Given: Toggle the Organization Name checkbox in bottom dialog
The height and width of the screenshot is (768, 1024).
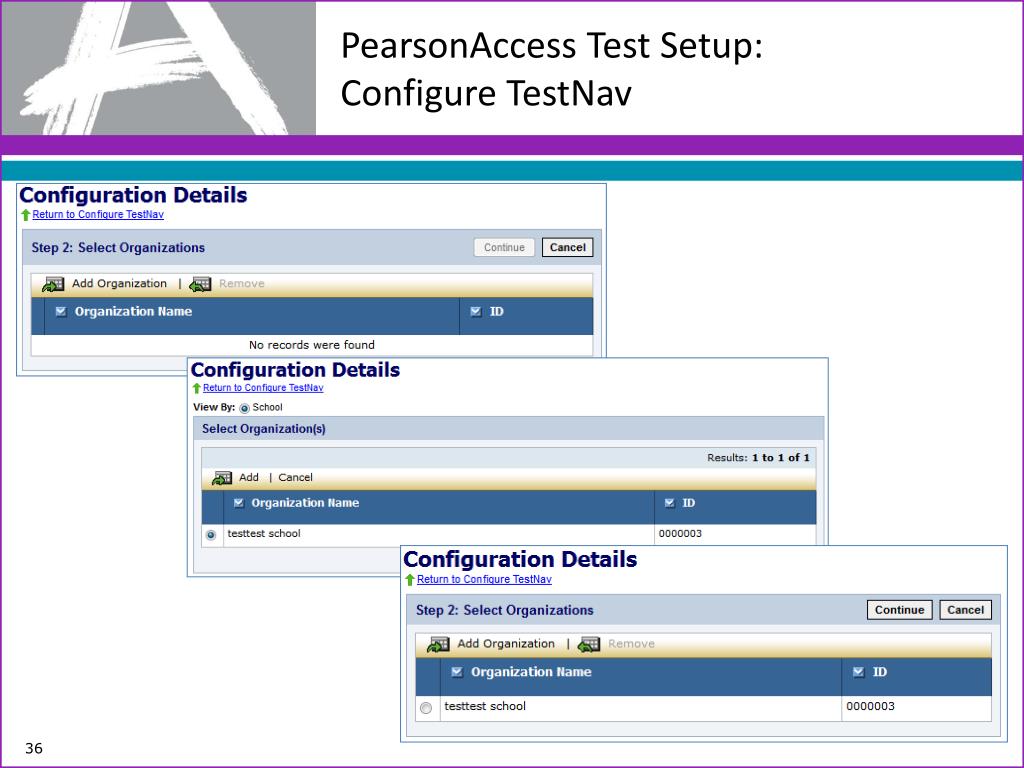Looking at the screenshot, I should [455, 671].
